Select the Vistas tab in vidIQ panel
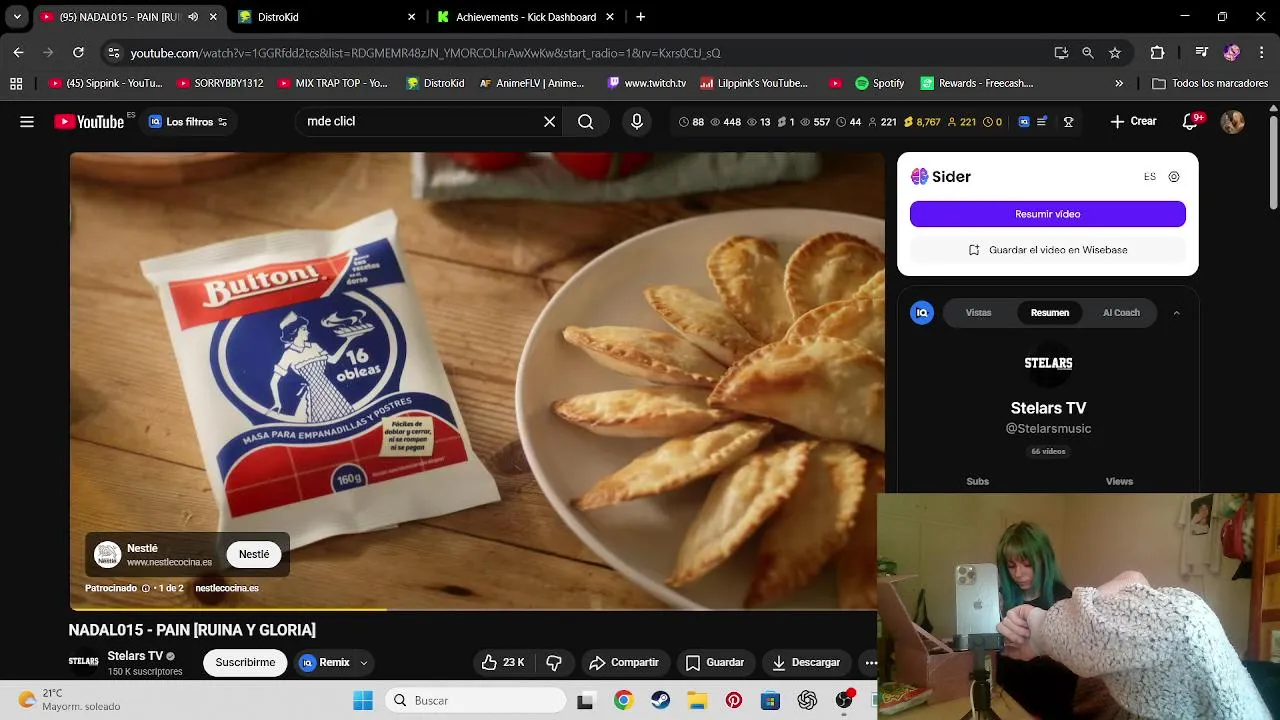 point(978,313)
